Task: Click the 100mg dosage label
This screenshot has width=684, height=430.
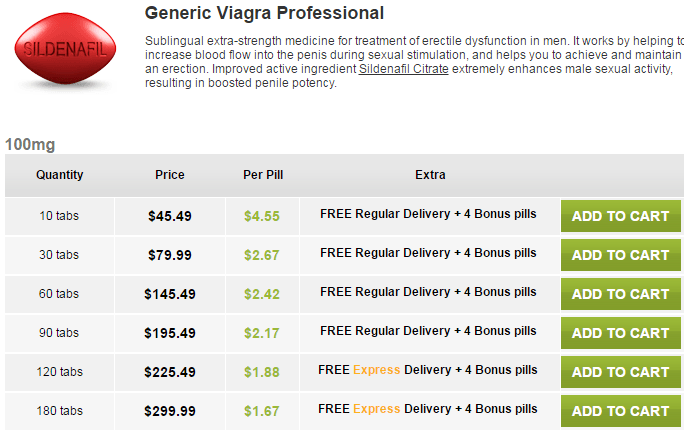Action: click(x=30, y=144)
